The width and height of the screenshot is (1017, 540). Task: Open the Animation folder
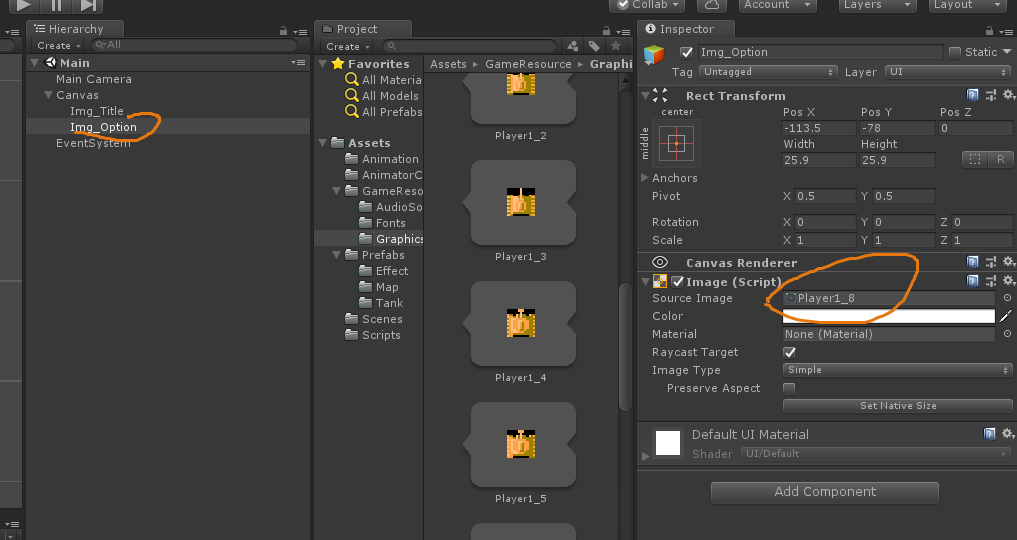tap(382, 159)
